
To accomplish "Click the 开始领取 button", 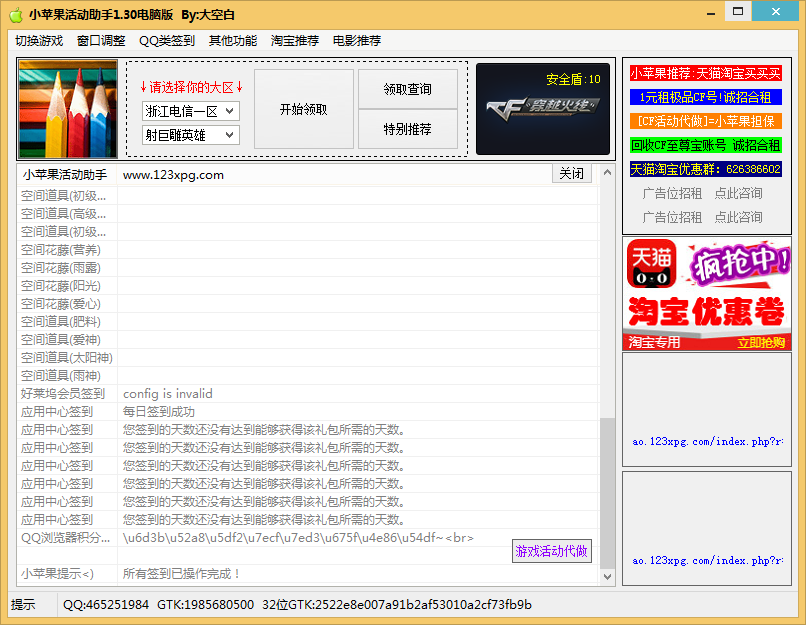I will pos(304,109).
